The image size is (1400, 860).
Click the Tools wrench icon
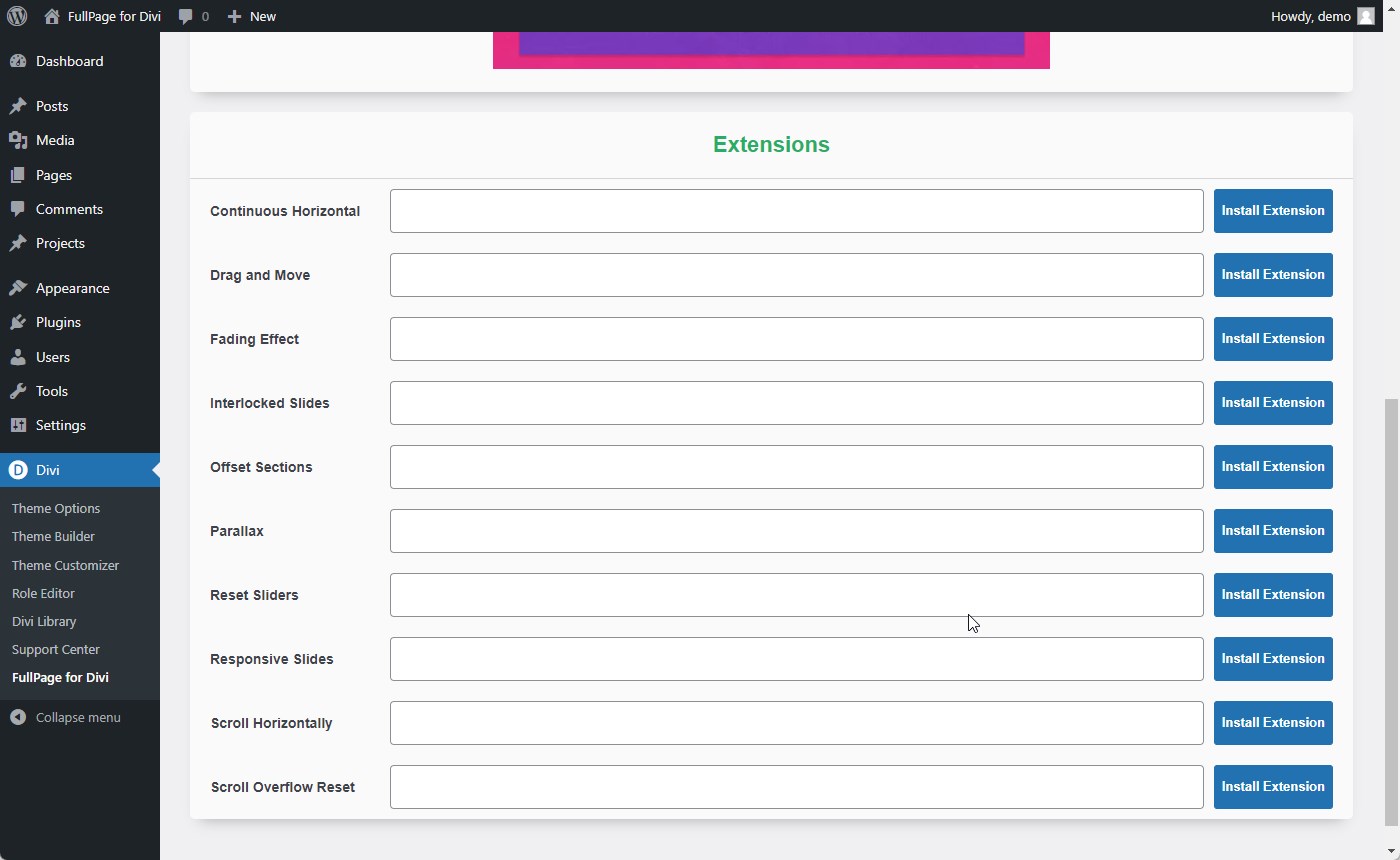(x=18, y=391)
